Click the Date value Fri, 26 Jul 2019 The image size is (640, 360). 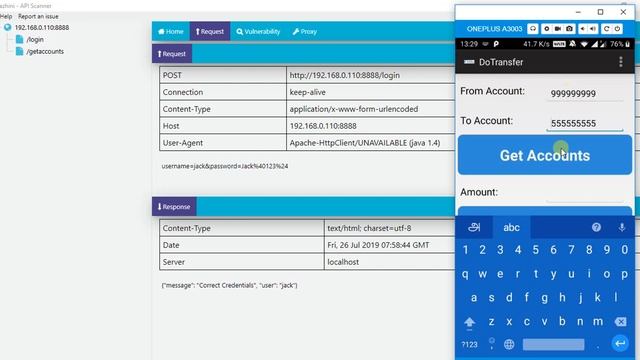tap(378, 245)
